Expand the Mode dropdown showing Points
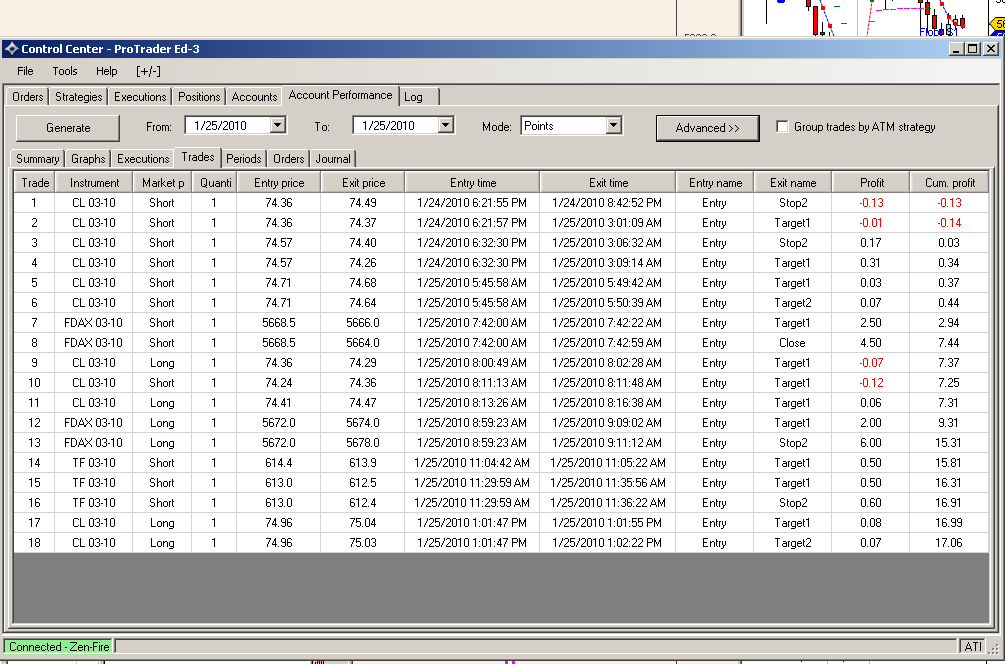The height and width of the screenshot is (664, 1005). 613,125
